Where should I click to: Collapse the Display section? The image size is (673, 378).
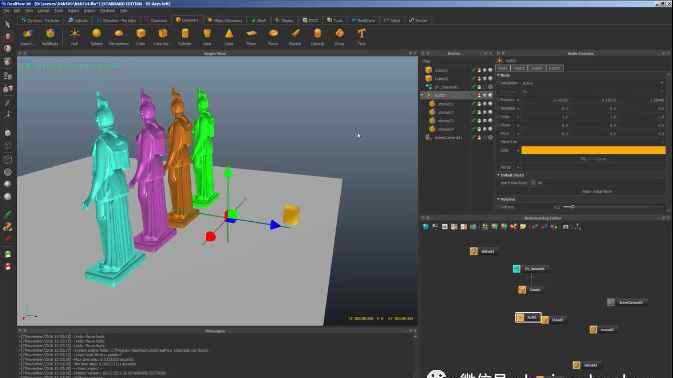click(x=498, y=199)
